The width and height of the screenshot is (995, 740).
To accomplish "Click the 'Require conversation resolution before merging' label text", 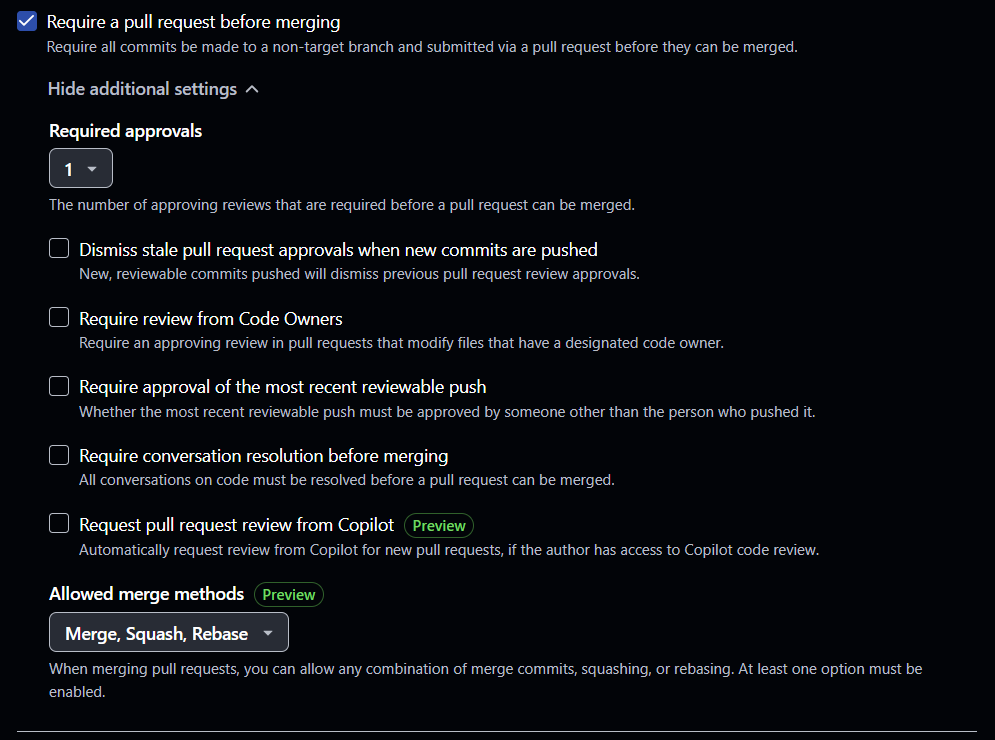I will (264, 456).
